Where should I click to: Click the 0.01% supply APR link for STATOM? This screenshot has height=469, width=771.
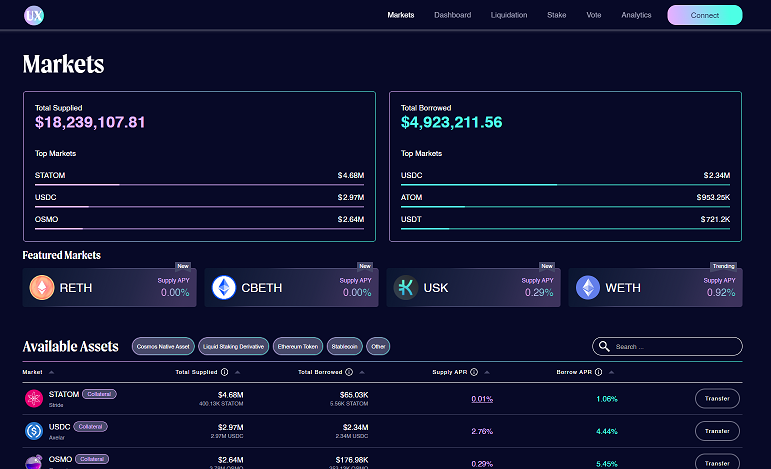(x=482, y=399)
